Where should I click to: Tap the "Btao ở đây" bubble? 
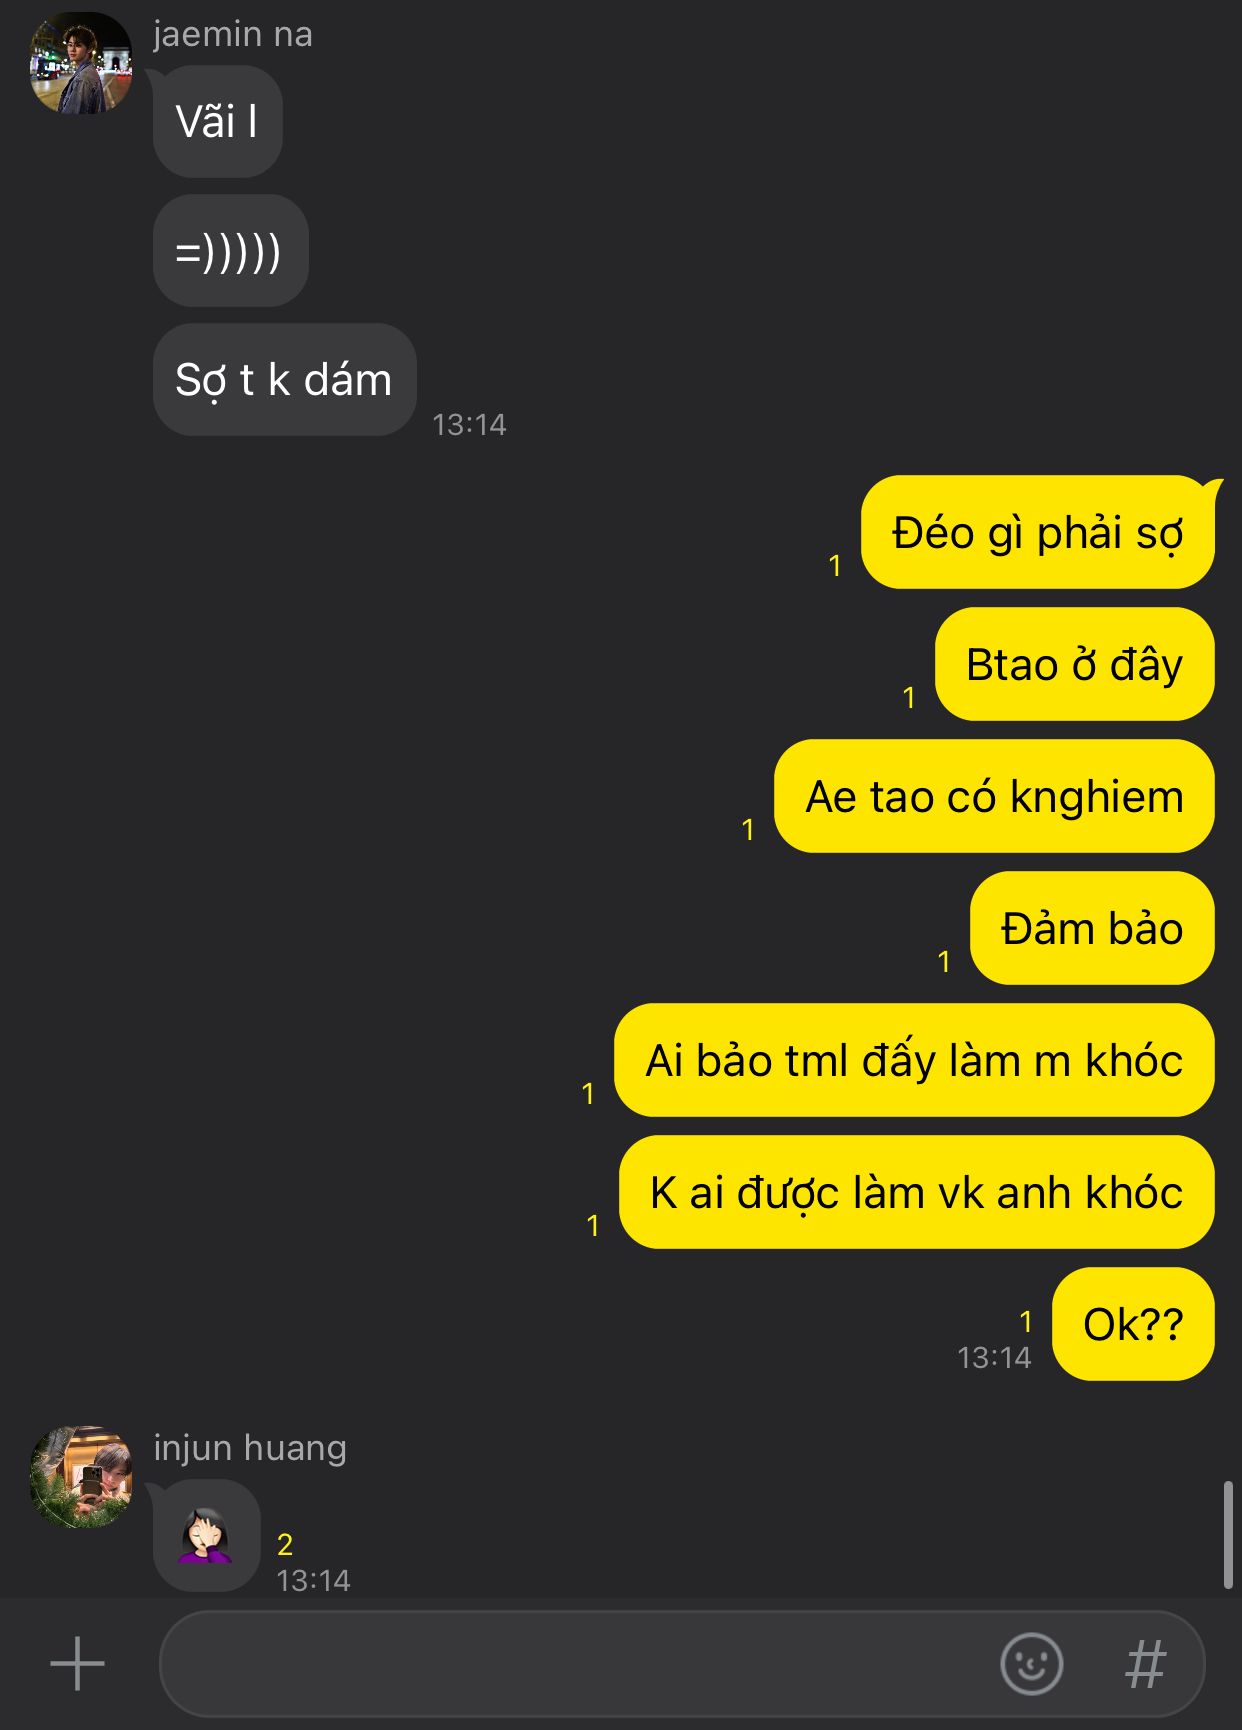(x=1075, y=665)
